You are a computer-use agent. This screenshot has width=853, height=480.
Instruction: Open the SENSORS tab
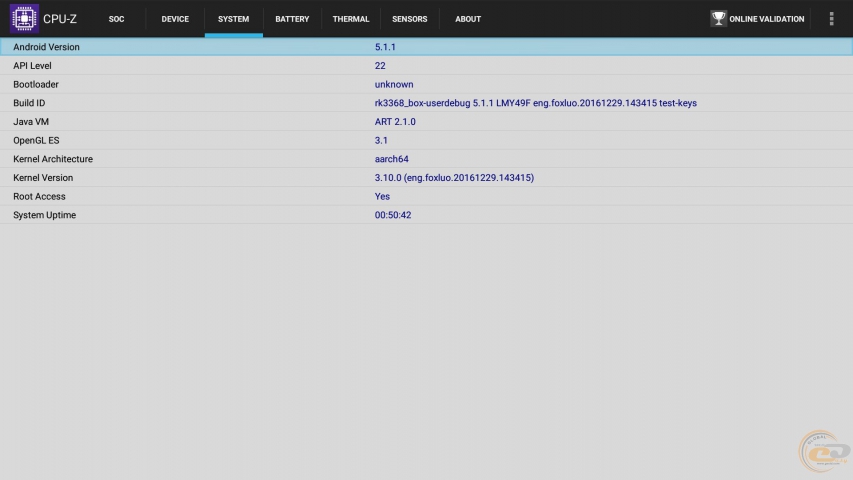(x=410, y=19)
